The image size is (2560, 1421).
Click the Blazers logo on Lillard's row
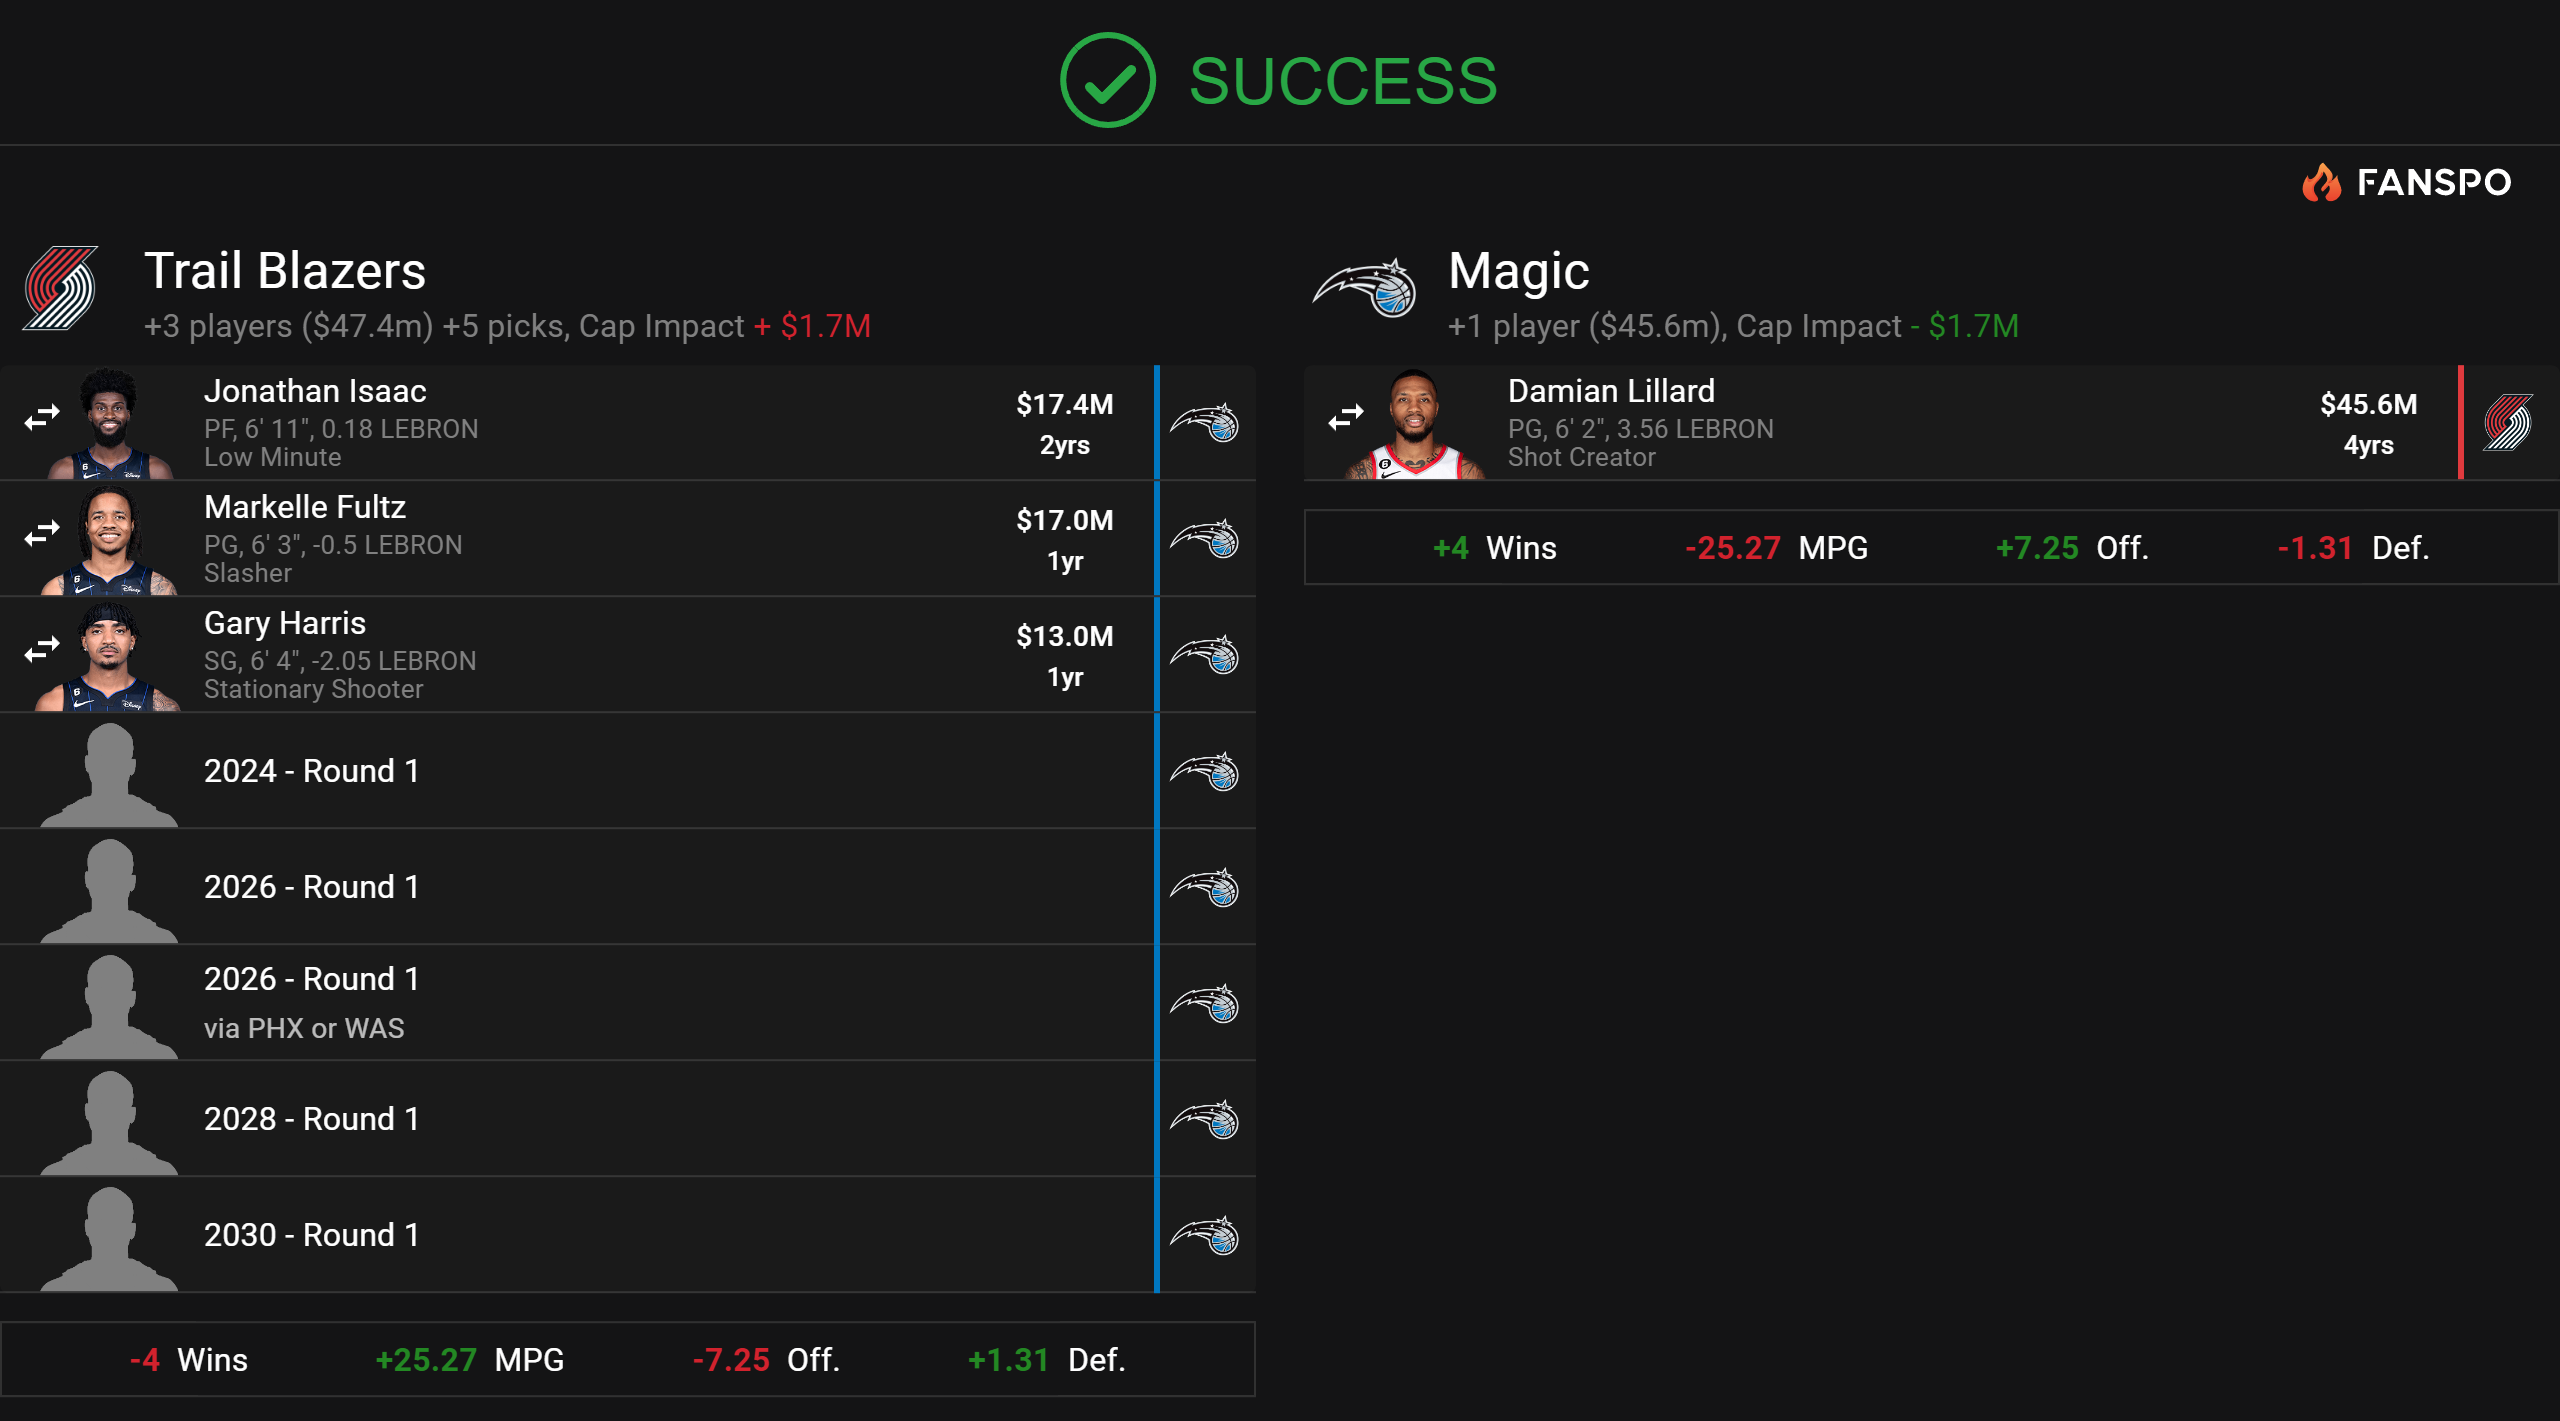2508,423
